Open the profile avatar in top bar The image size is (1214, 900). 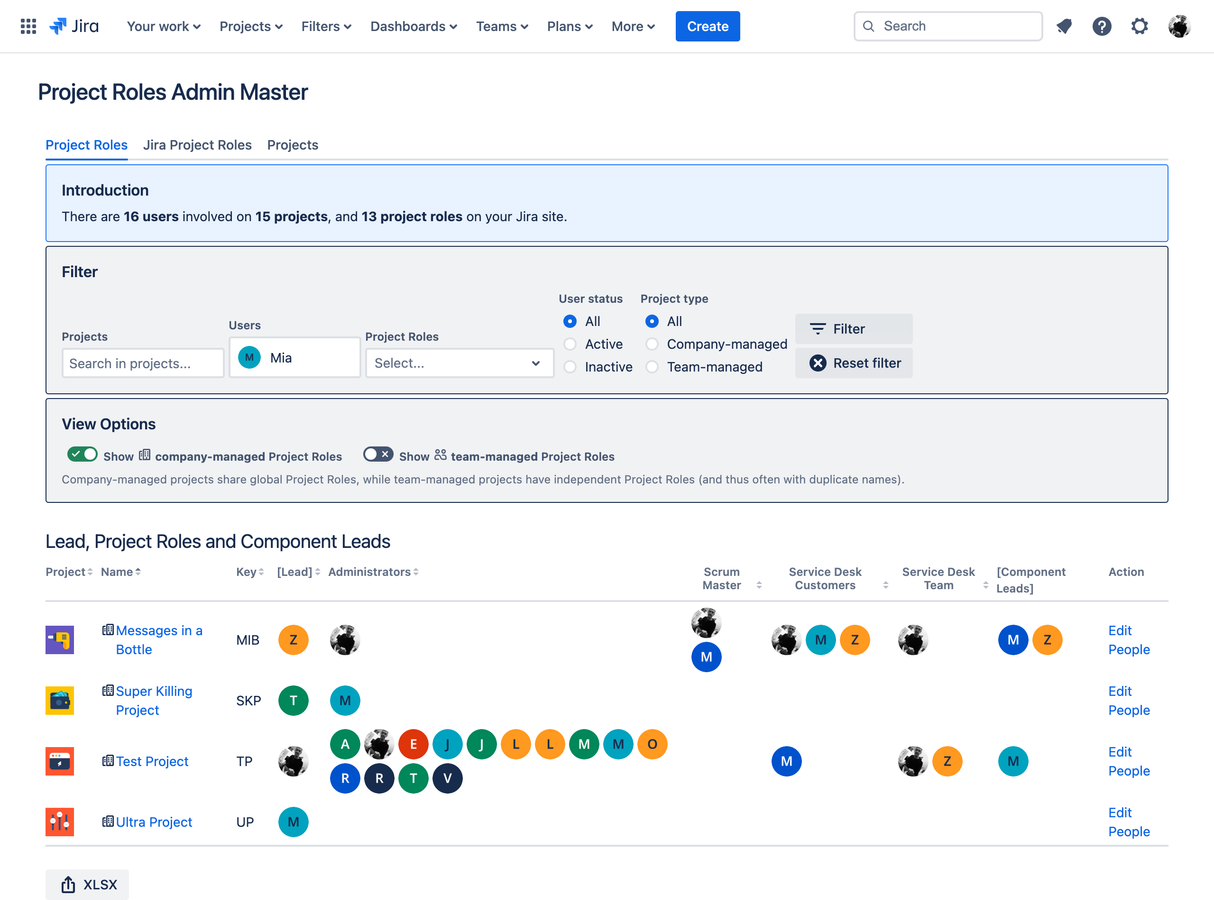click(x=1179, y=26)
